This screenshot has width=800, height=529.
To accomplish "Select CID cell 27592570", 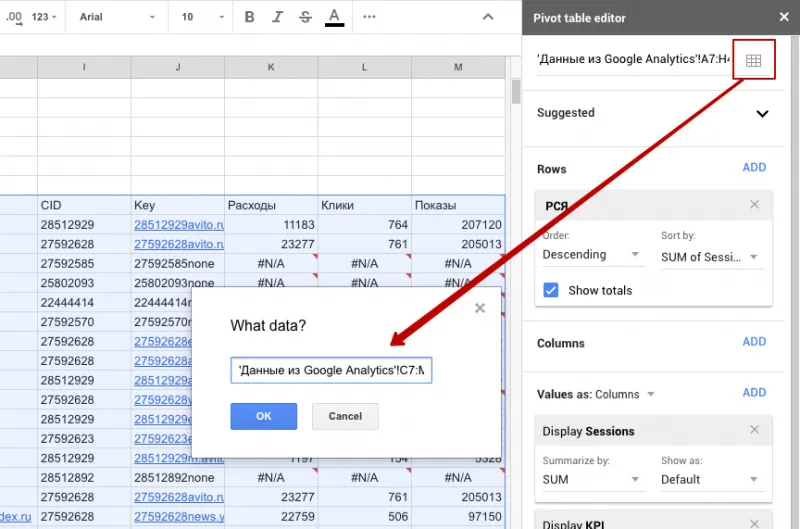I will coord(84,322).
